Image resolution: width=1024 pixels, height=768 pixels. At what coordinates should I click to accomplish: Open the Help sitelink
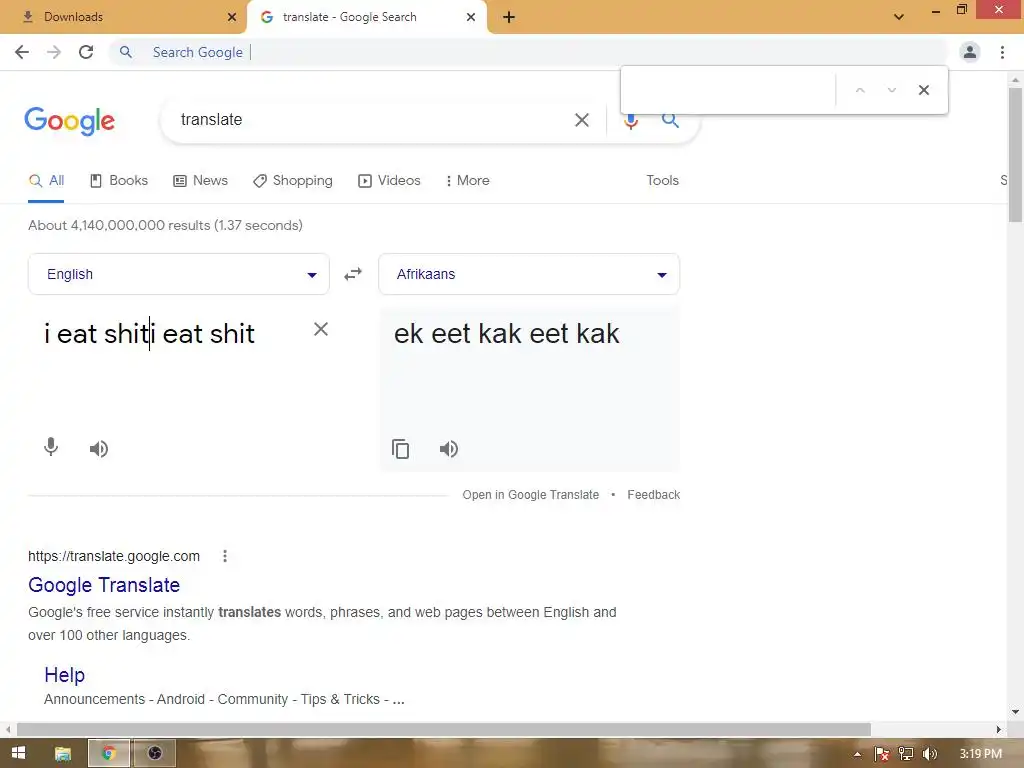pyautogui.click(x=65, y=675)
